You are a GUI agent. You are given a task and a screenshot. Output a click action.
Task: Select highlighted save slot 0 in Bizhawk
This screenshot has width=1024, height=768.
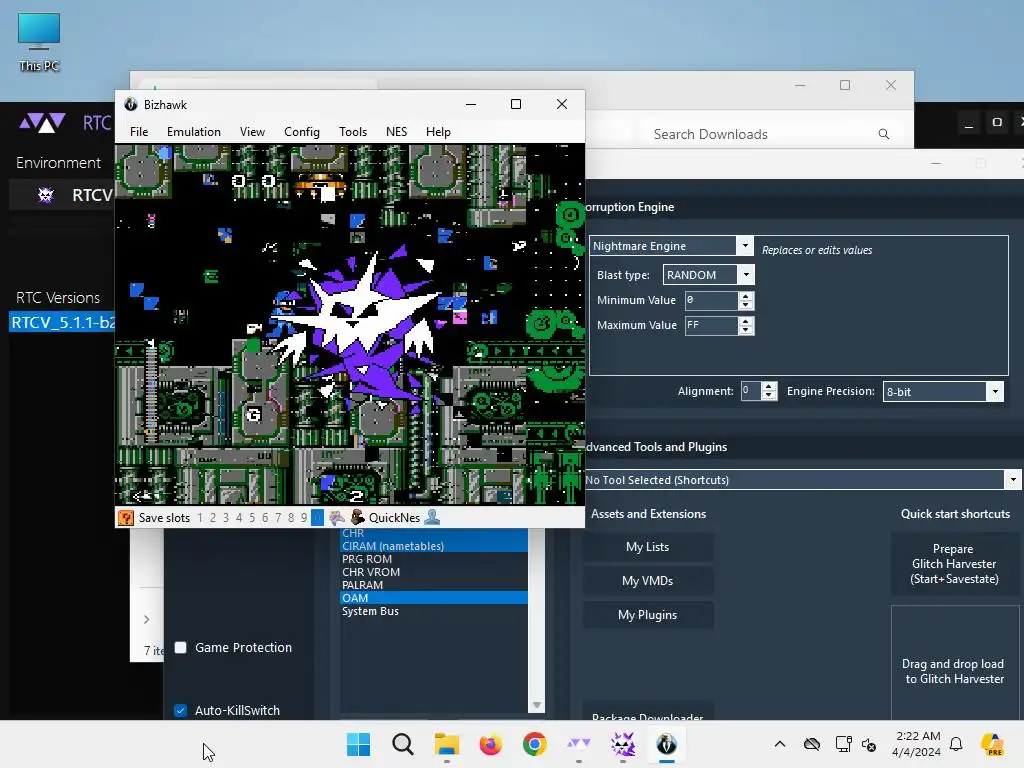(317, 518)
